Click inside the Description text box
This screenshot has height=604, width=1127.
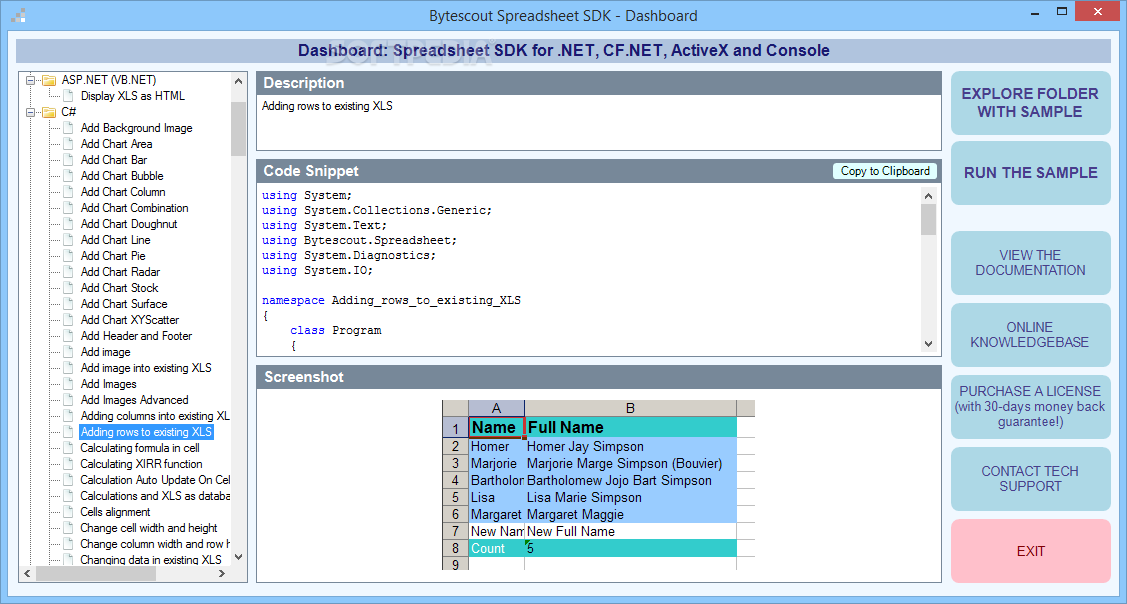point(599,122)
